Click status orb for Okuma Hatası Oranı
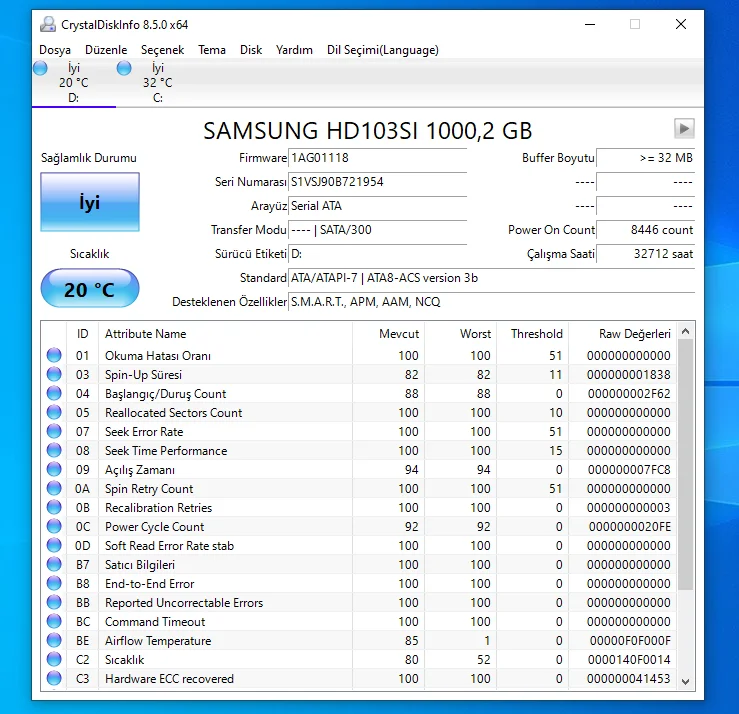 (54, 355)
